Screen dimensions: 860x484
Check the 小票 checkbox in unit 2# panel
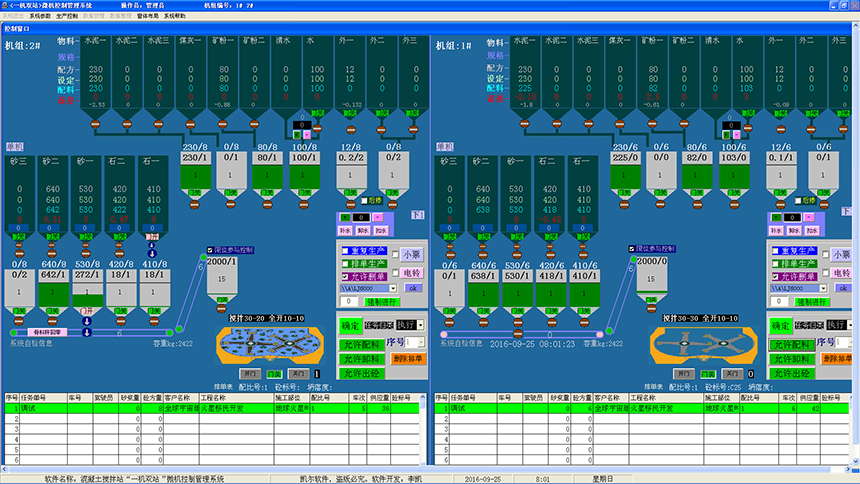coord(396,254)
